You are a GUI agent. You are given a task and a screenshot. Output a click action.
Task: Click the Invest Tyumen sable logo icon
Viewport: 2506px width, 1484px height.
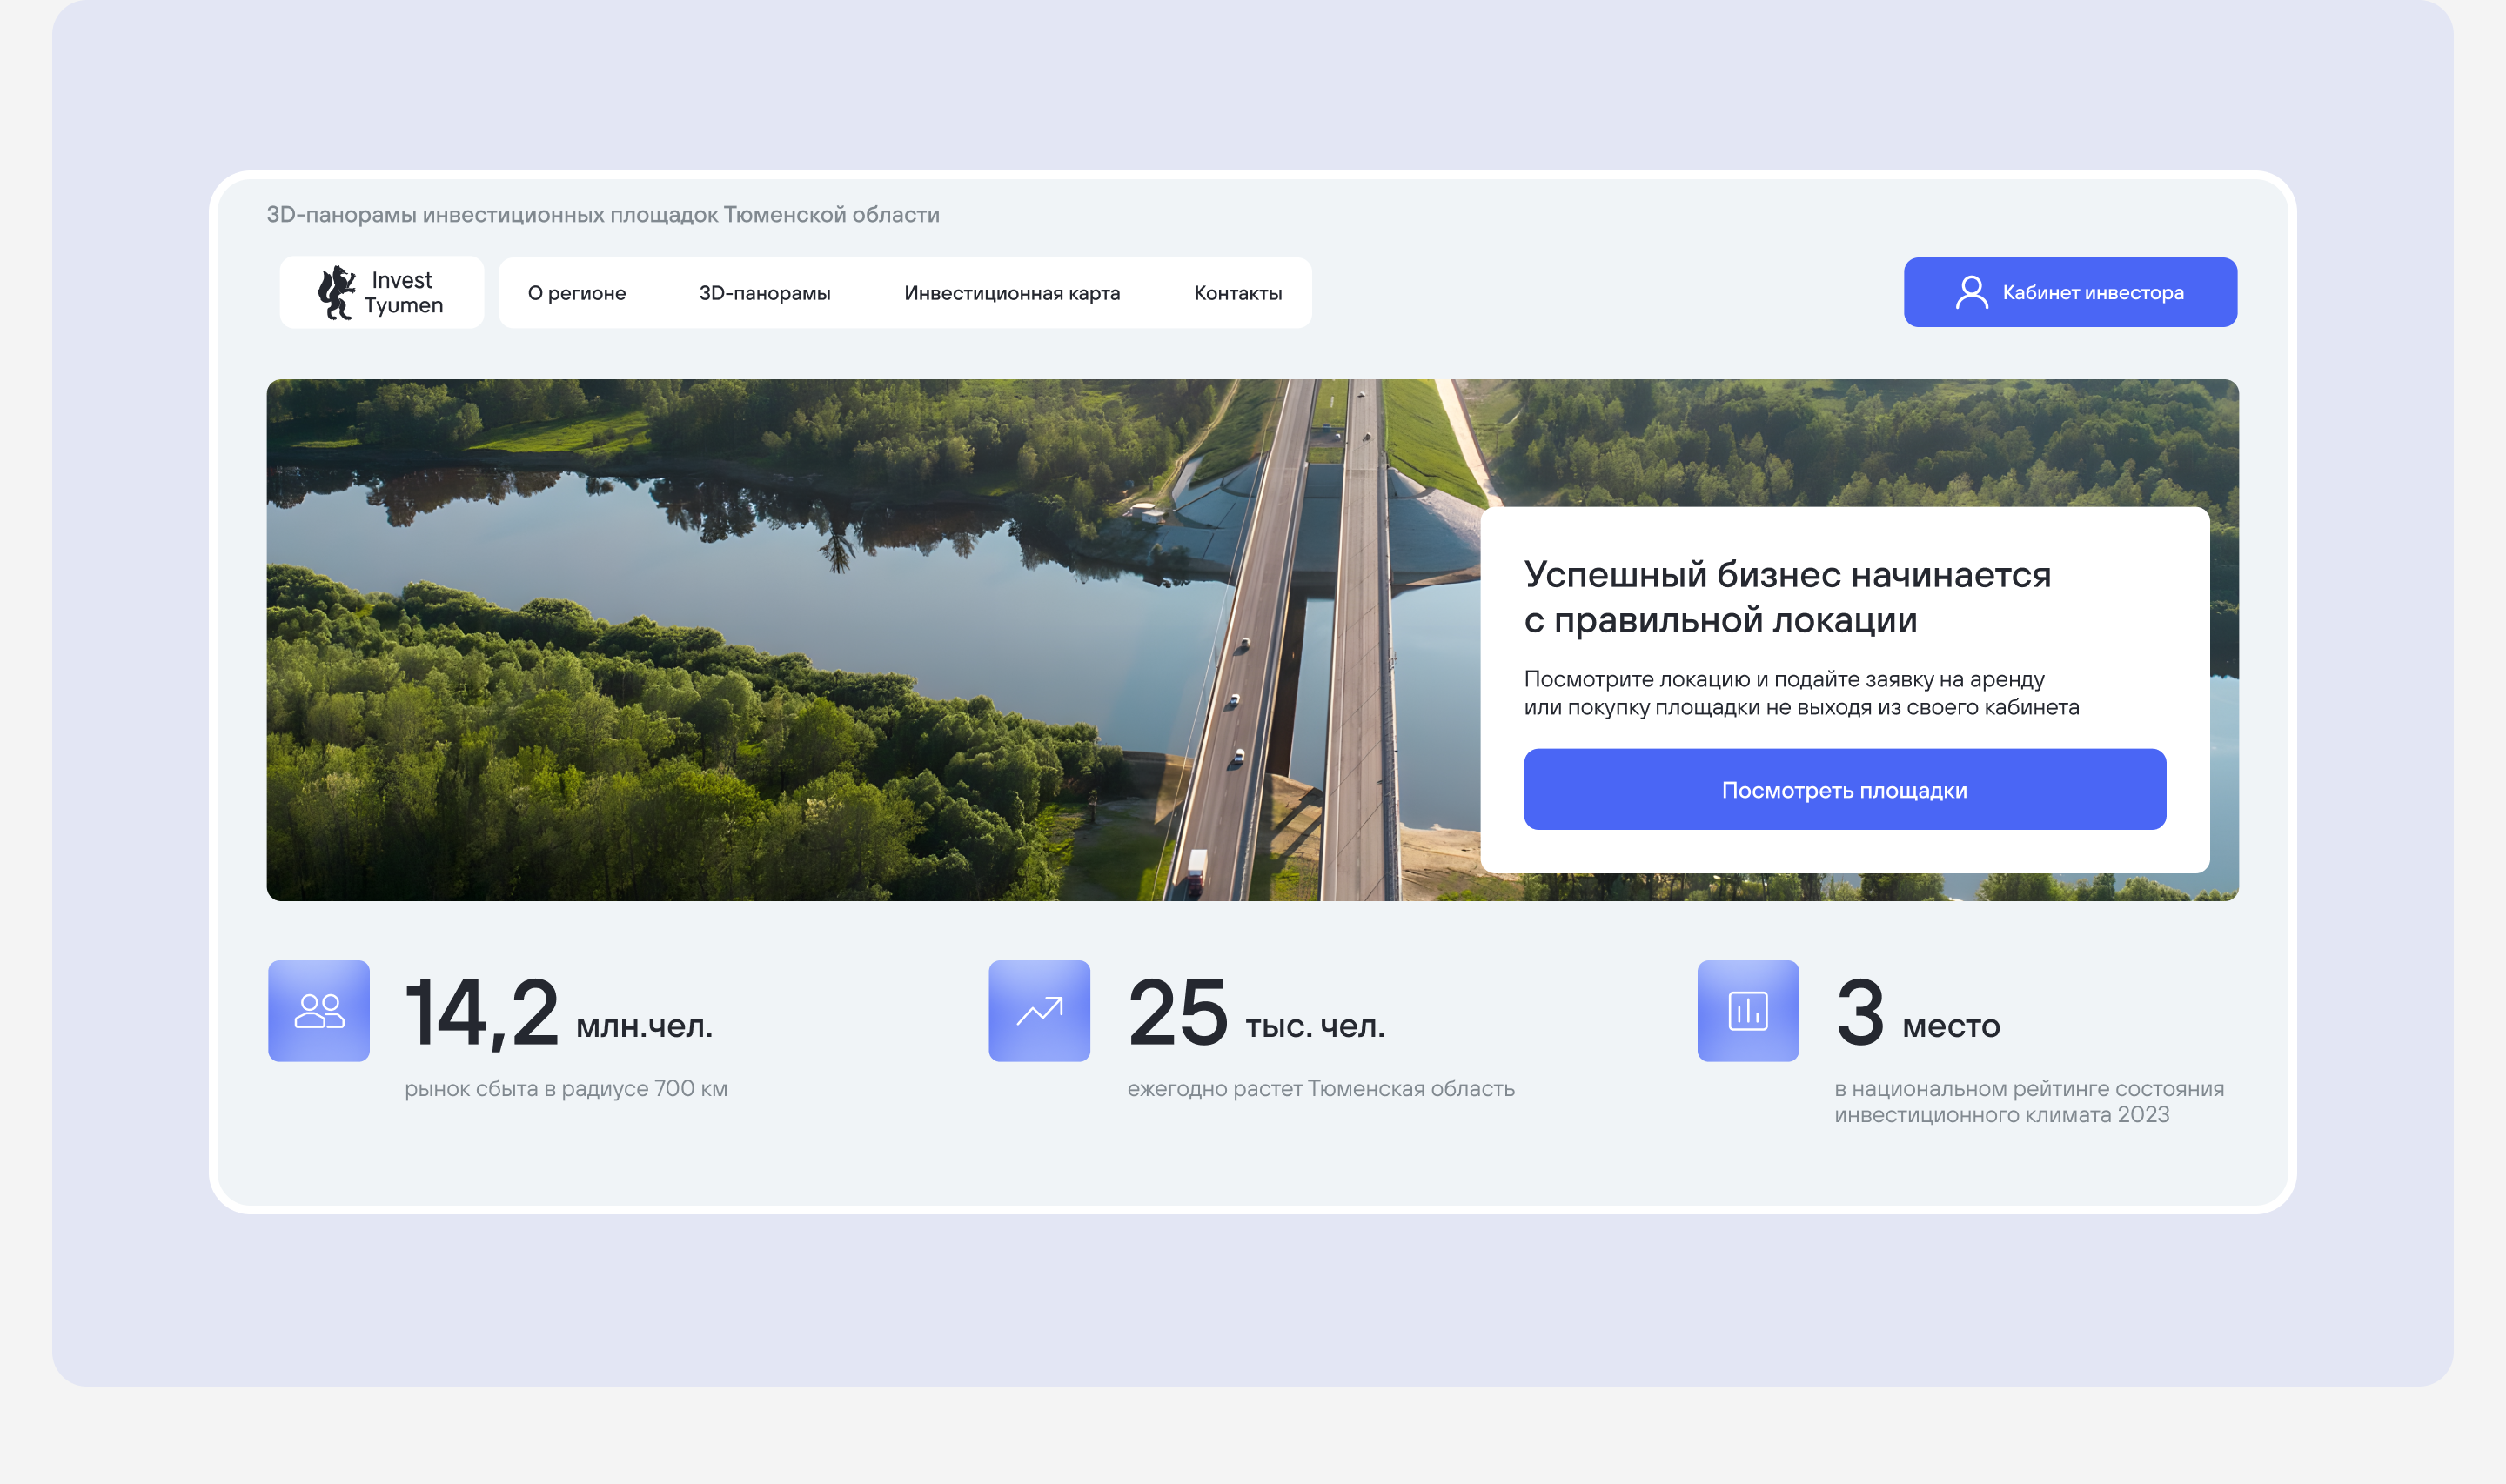click(x=336, y=293)
